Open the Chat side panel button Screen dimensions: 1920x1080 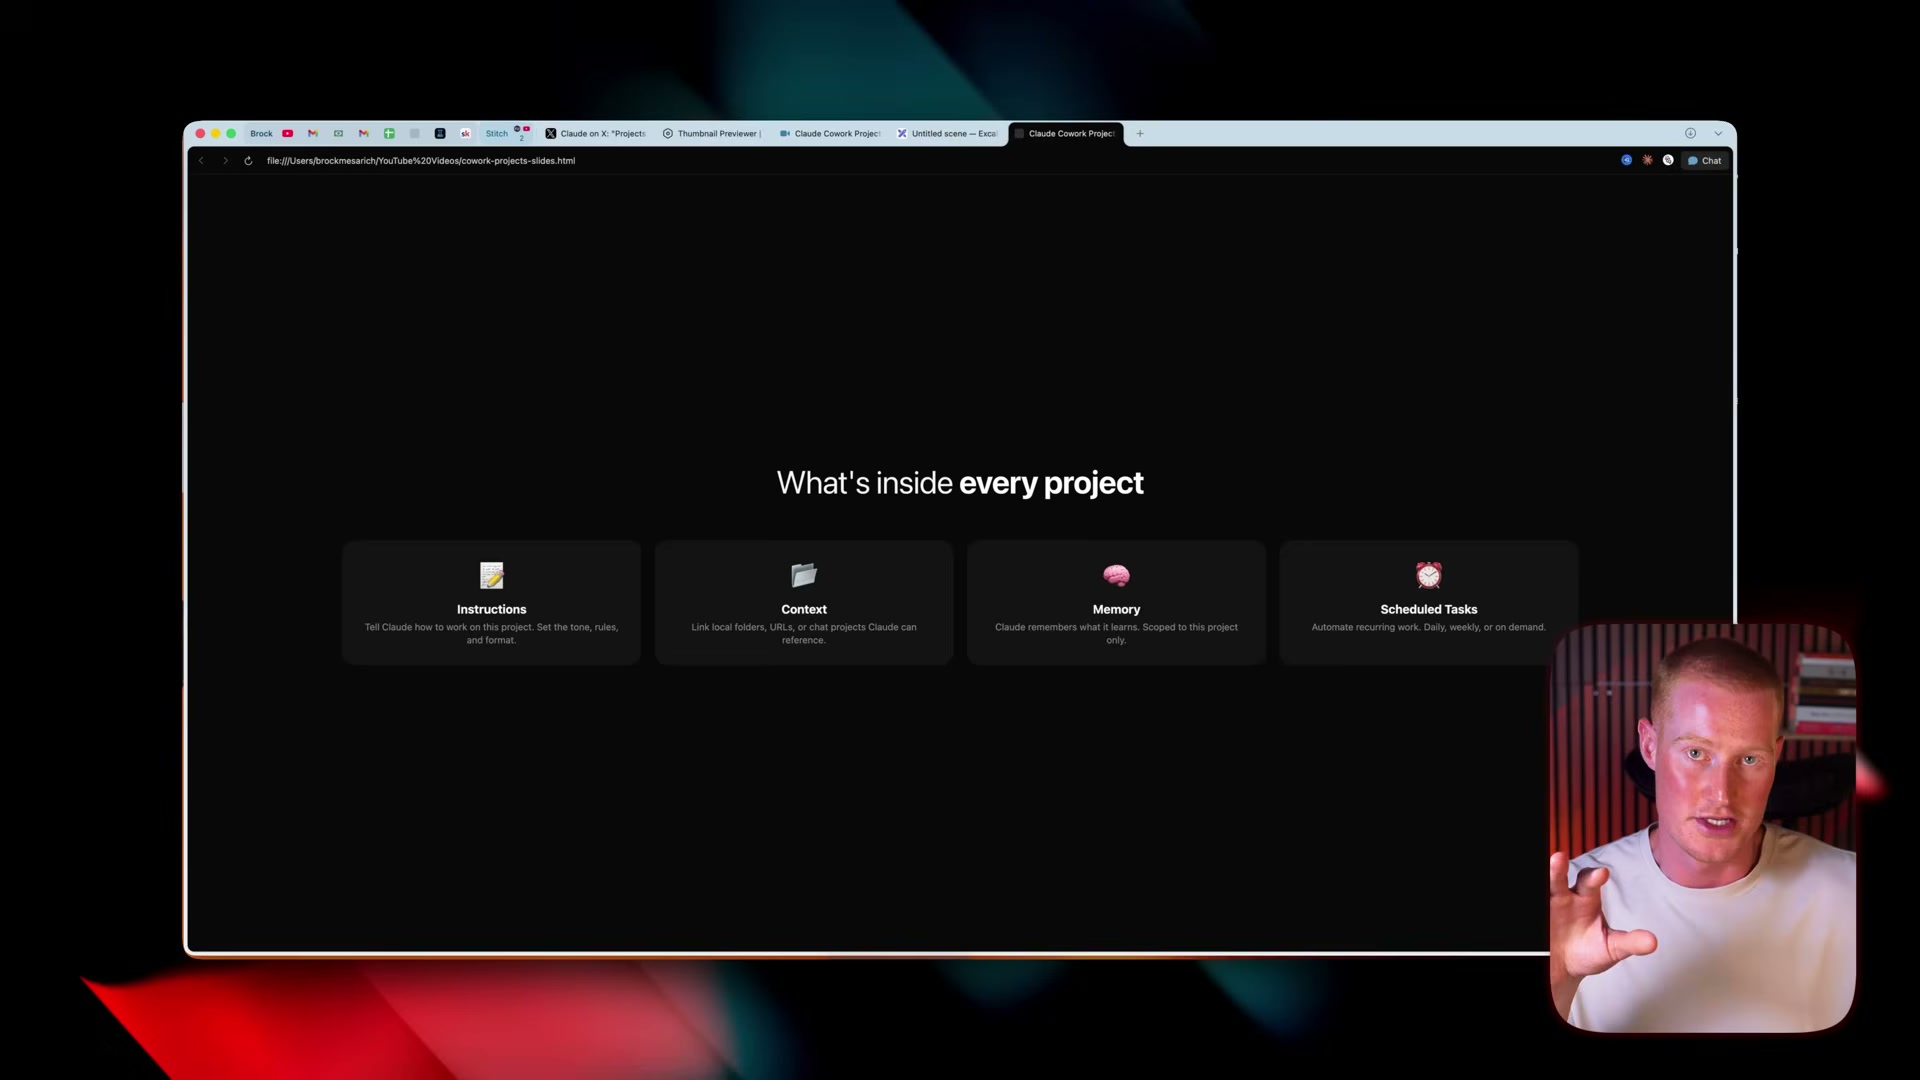click(1705, 160)
